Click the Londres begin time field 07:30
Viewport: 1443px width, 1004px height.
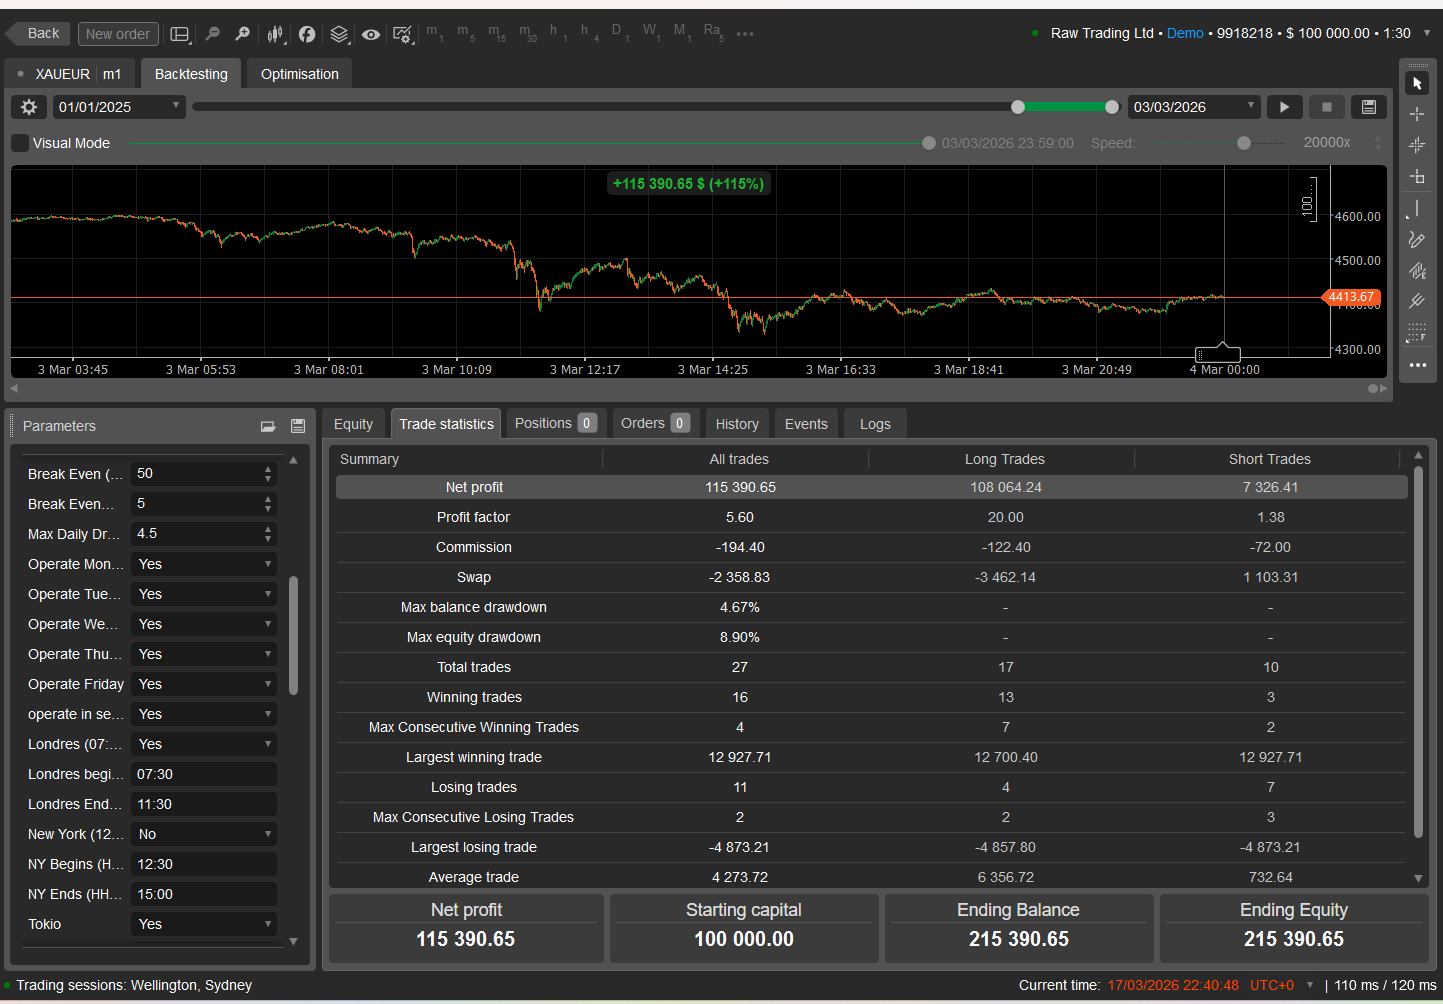coord(203,774)
